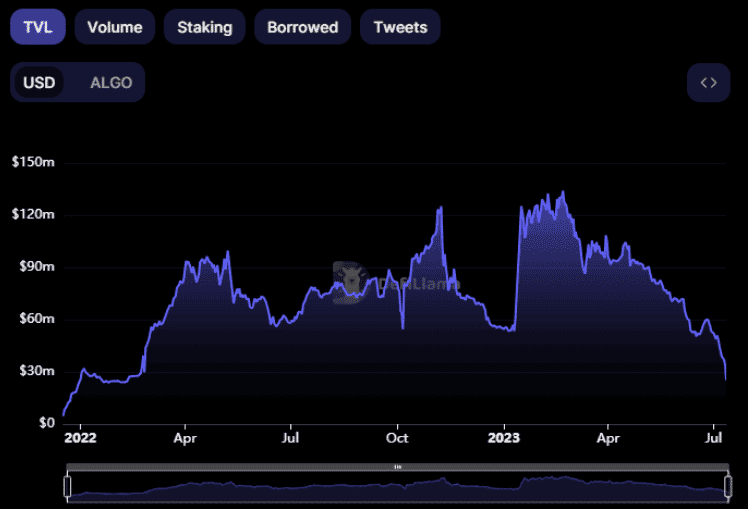748x509 pixels.
Task: Show the Volume chart
Action: pos(114,27)
